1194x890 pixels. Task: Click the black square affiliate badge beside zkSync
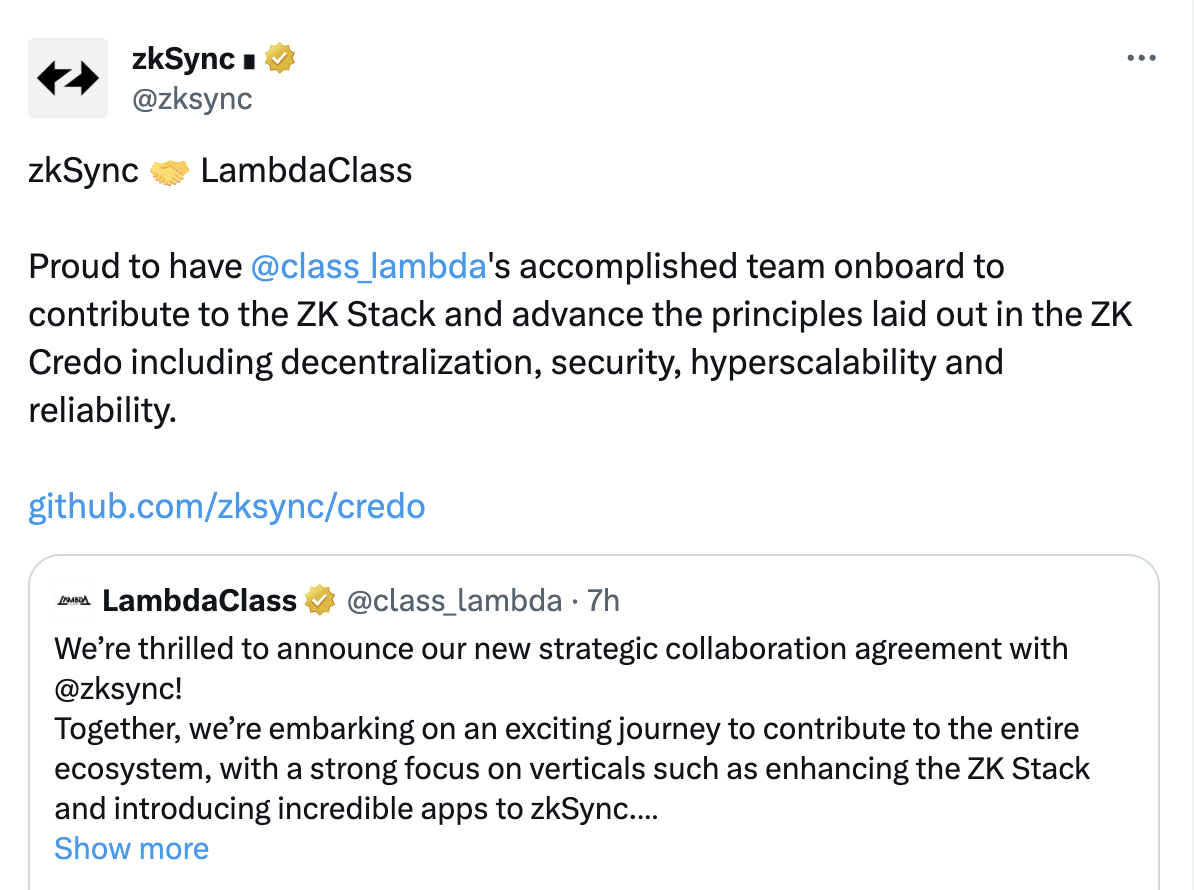point(249,62)
